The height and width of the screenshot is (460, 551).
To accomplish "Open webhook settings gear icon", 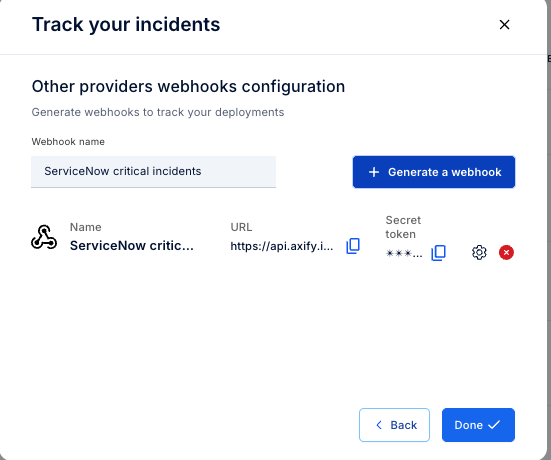I will click(479, 252).
